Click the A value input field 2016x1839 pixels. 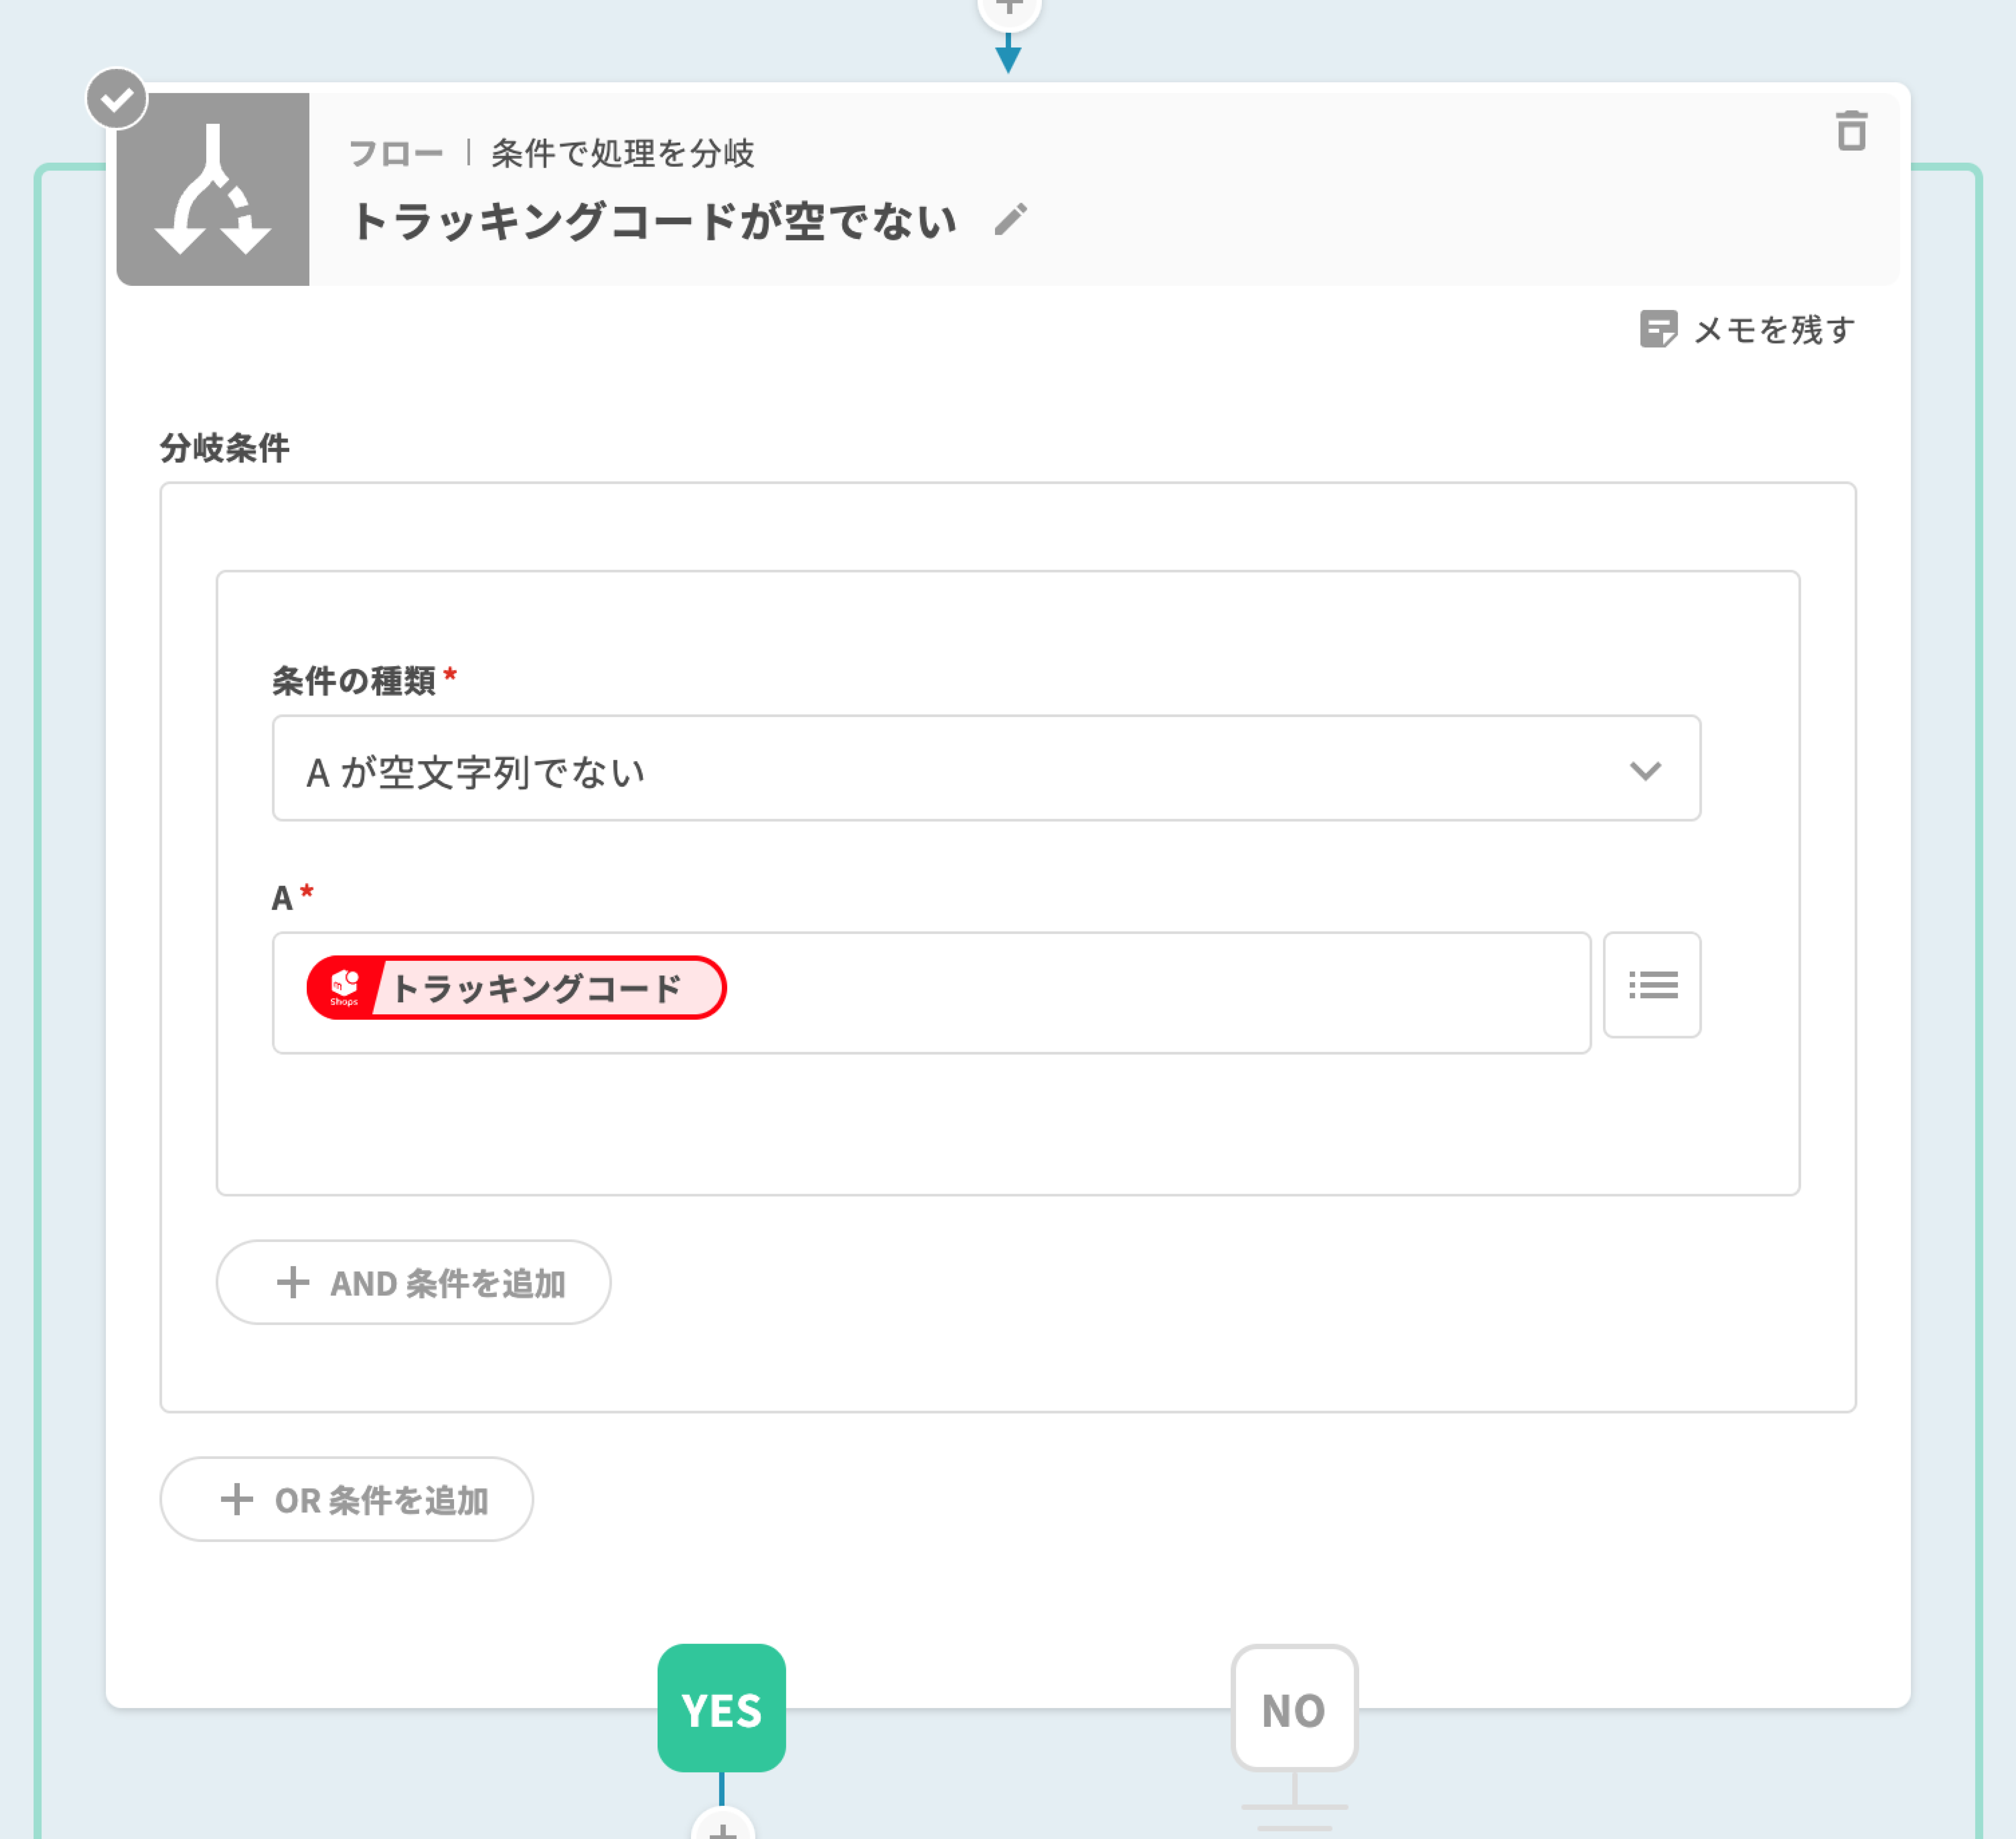[1150, 992]
